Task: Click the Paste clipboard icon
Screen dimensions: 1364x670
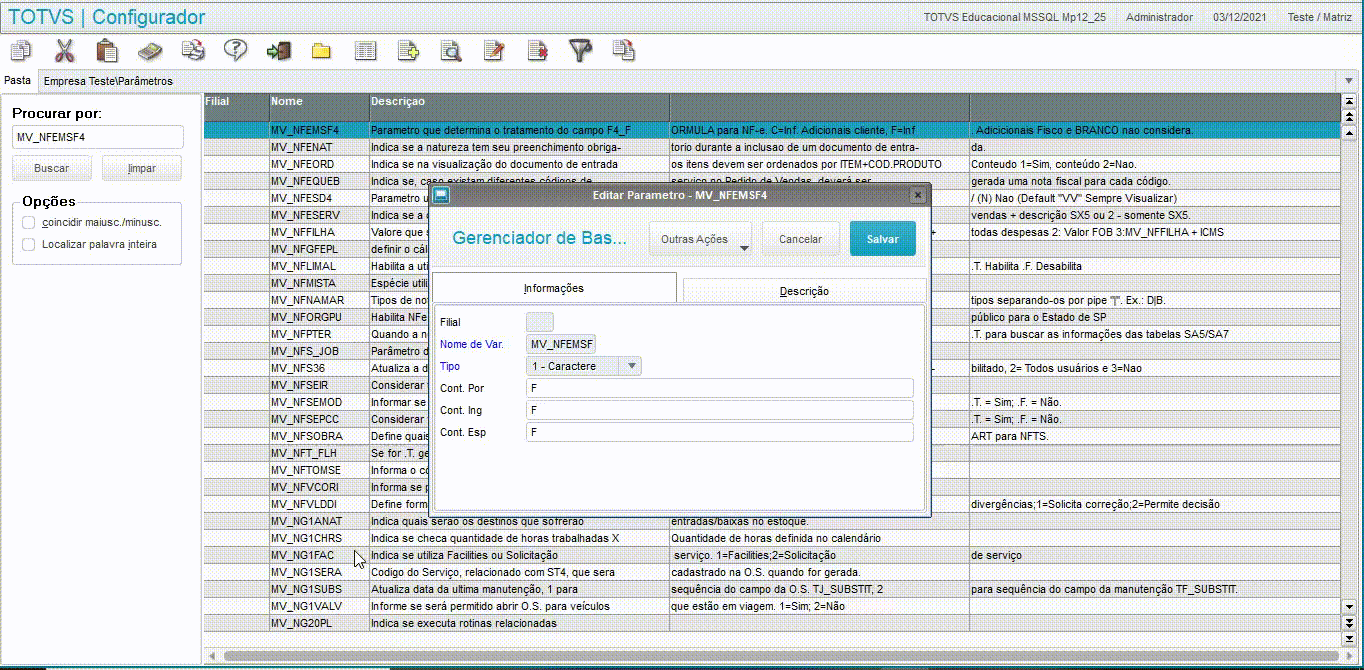Action: 107,50
